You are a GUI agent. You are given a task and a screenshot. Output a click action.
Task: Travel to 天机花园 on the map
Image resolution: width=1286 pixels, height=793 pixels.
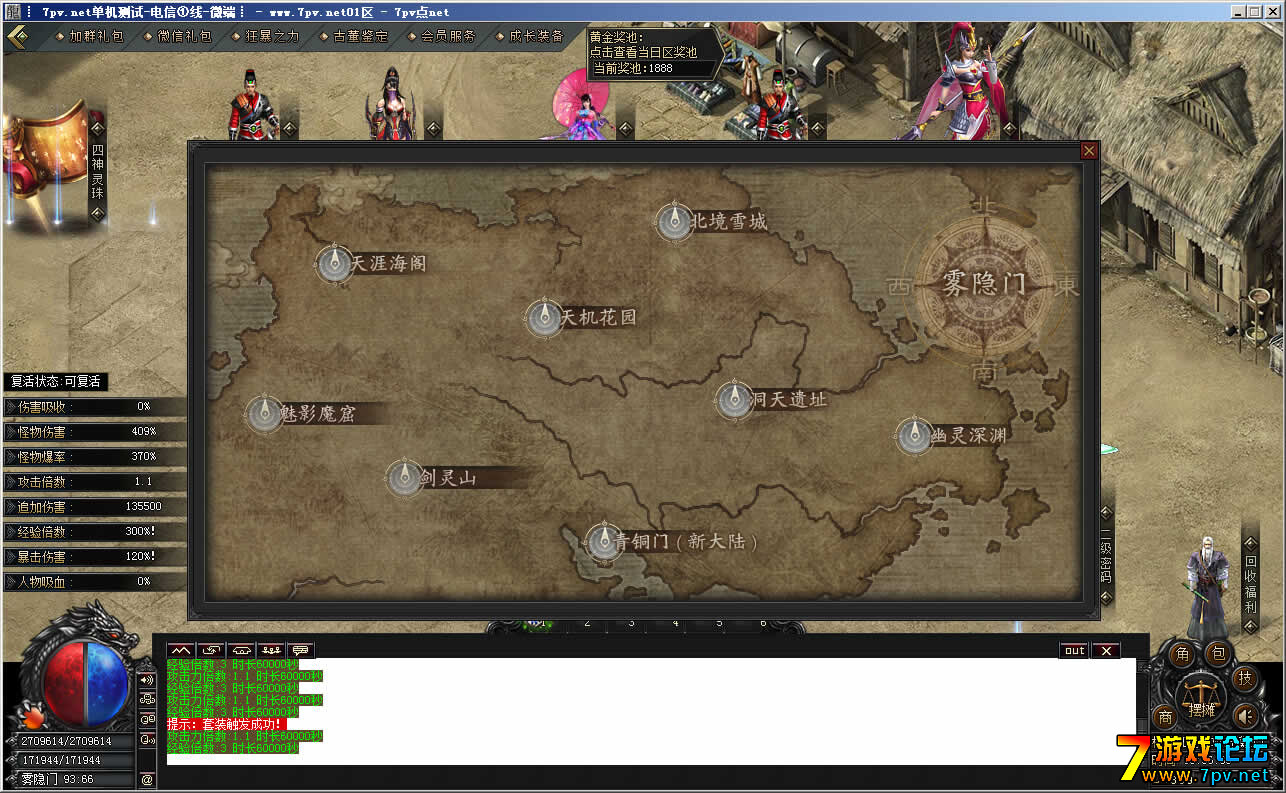tap(582, 317)
